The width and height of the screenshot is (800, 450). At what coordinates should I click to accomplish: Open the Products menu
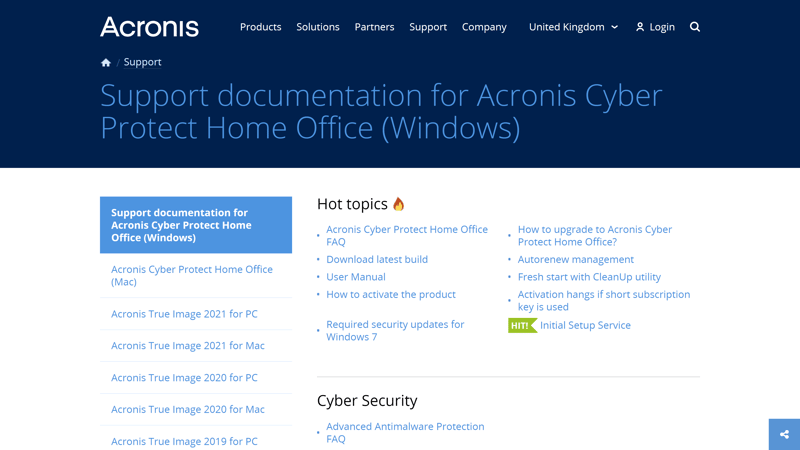(x=260, y=27)
